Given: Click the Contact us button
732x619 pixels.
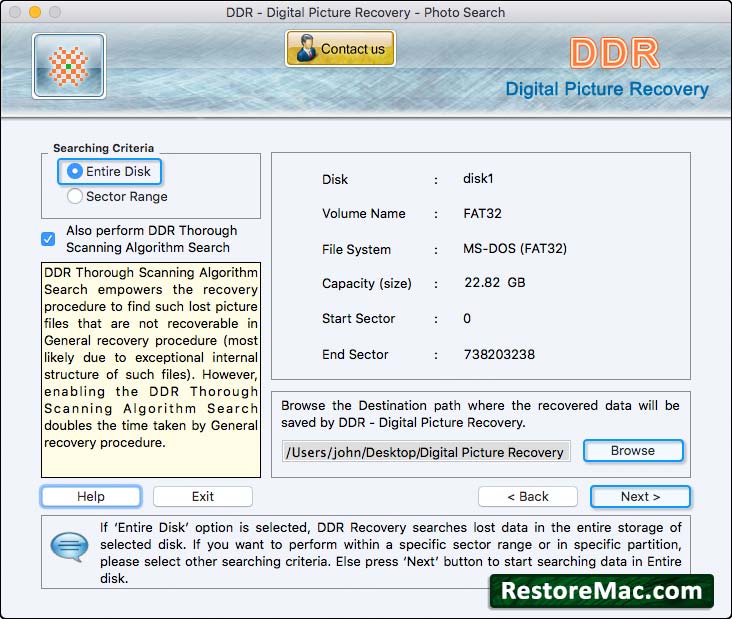Looking at the screenshot, I should tap(340, 49).
